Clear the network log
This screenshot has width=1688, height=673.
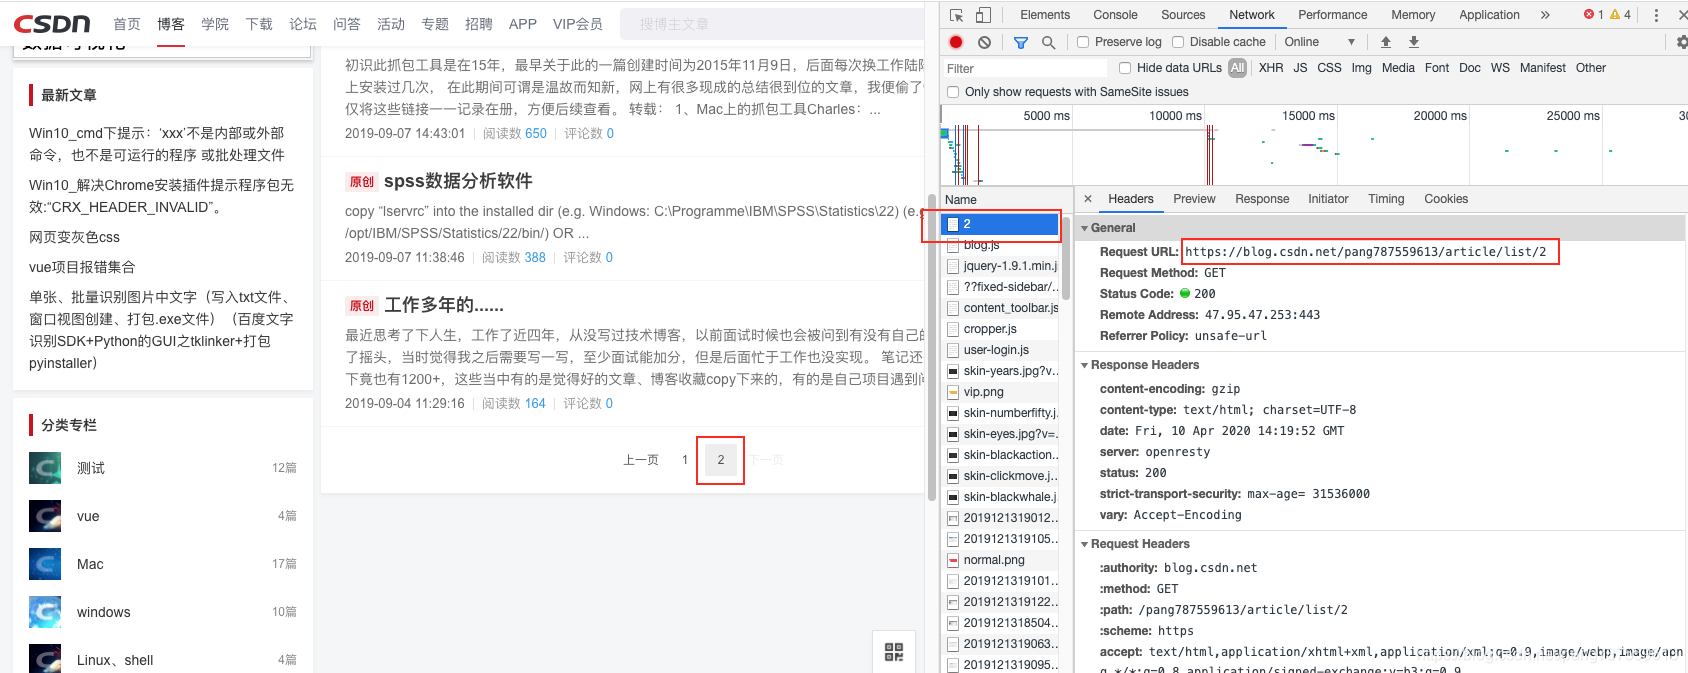click(x=985, y=42)
